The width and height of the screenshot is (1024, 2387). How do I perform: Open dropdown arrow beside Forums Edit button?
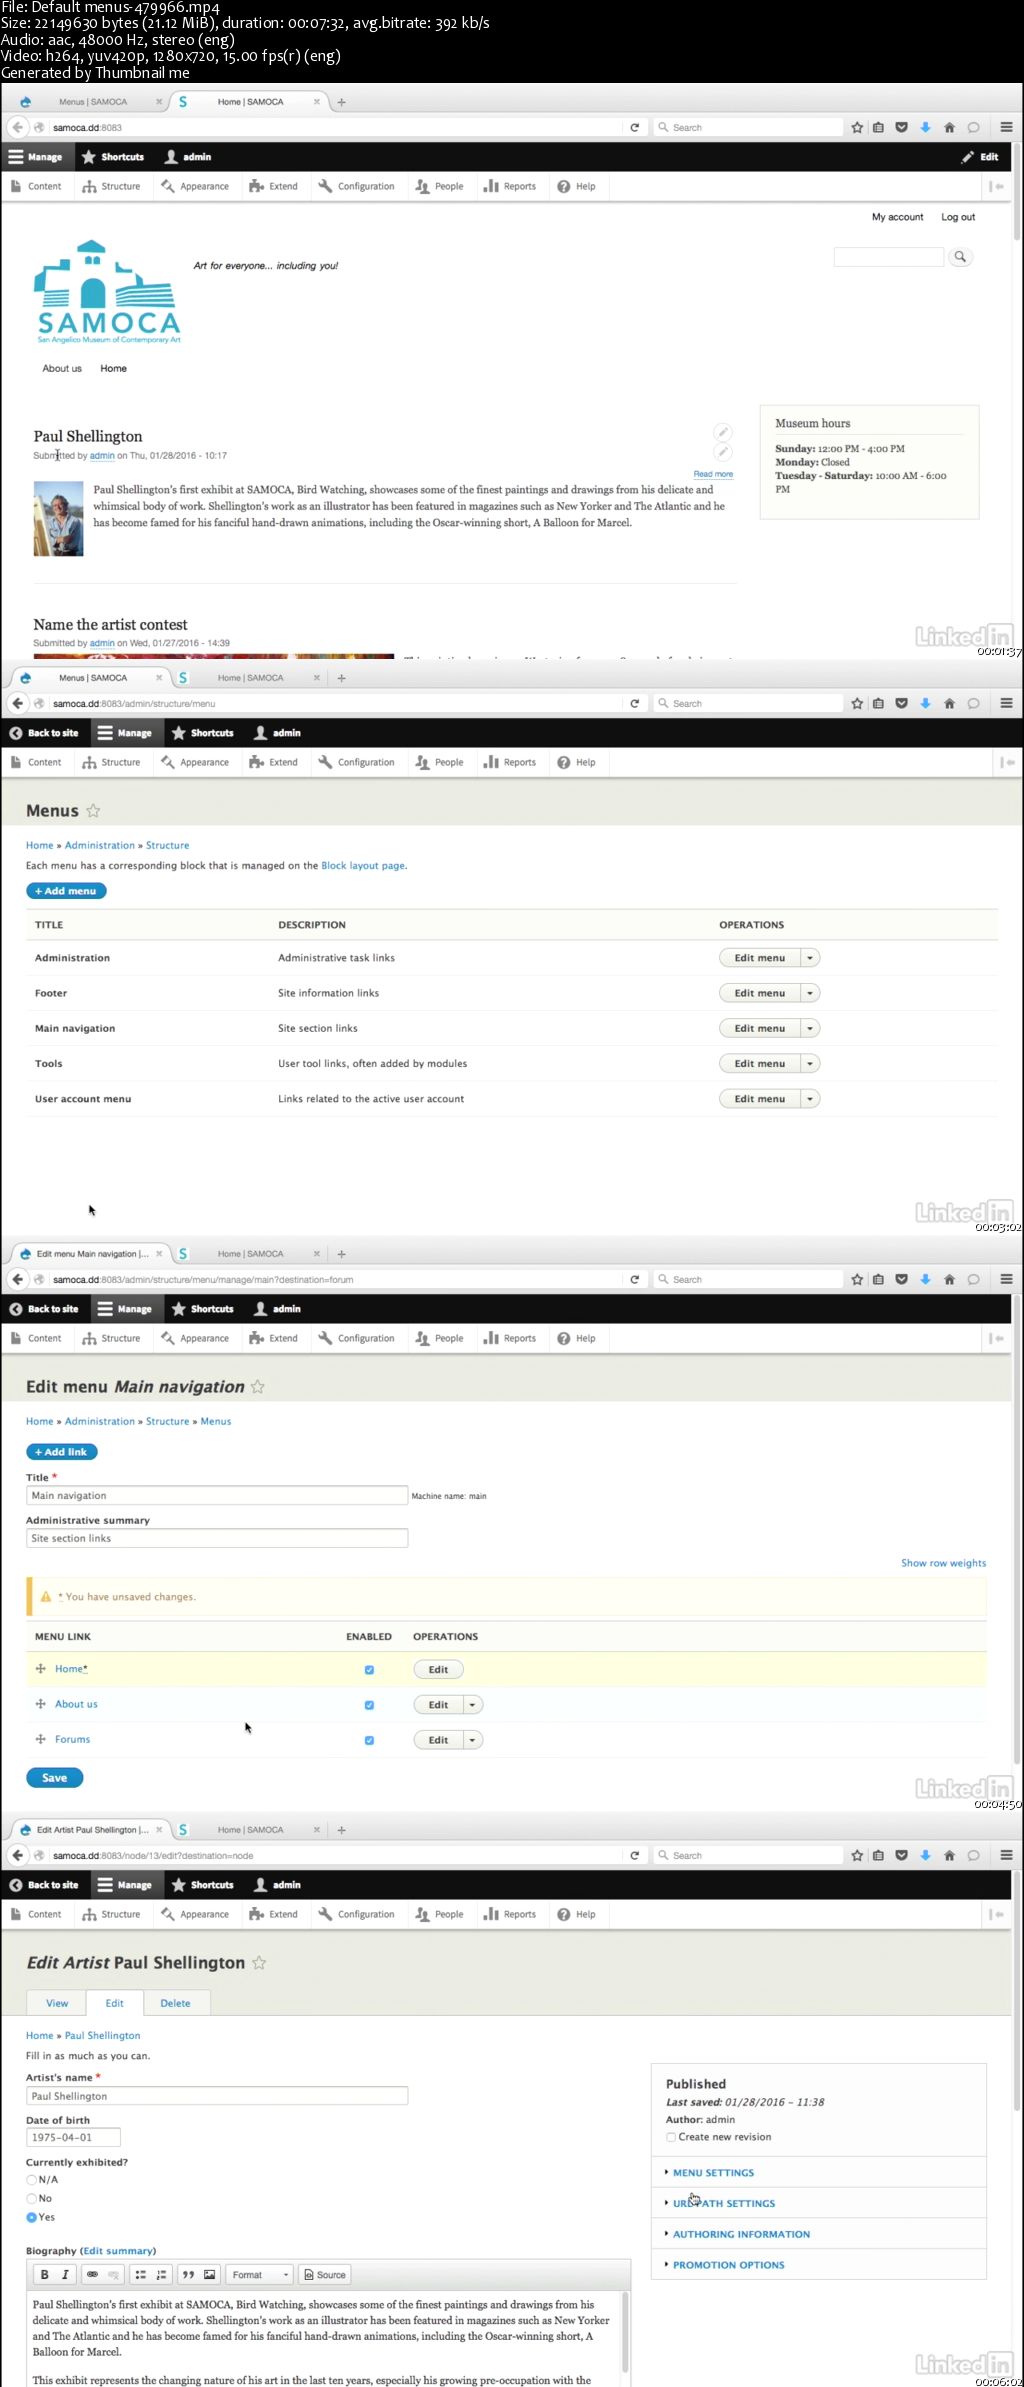pos(473,1740)
